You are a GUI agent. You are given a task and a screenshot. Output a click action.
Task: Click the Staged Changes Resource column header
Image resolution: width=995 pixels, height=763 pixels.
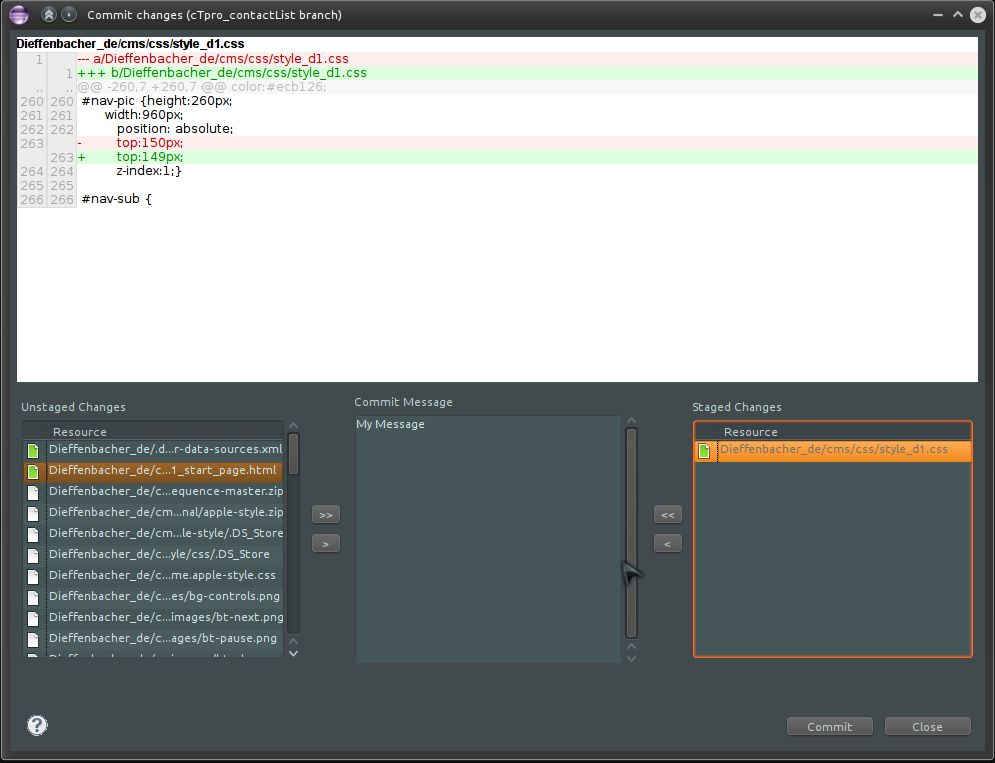[833, 432]
